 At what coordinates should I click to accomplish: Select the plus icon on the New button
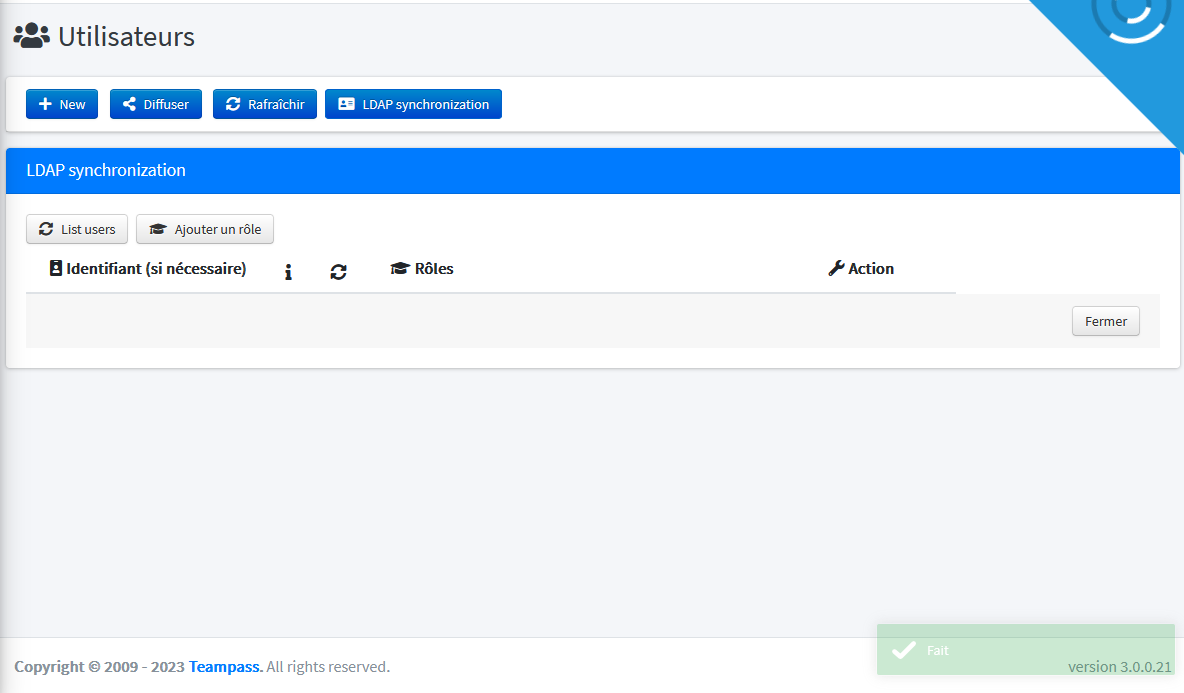click(45, 103)
